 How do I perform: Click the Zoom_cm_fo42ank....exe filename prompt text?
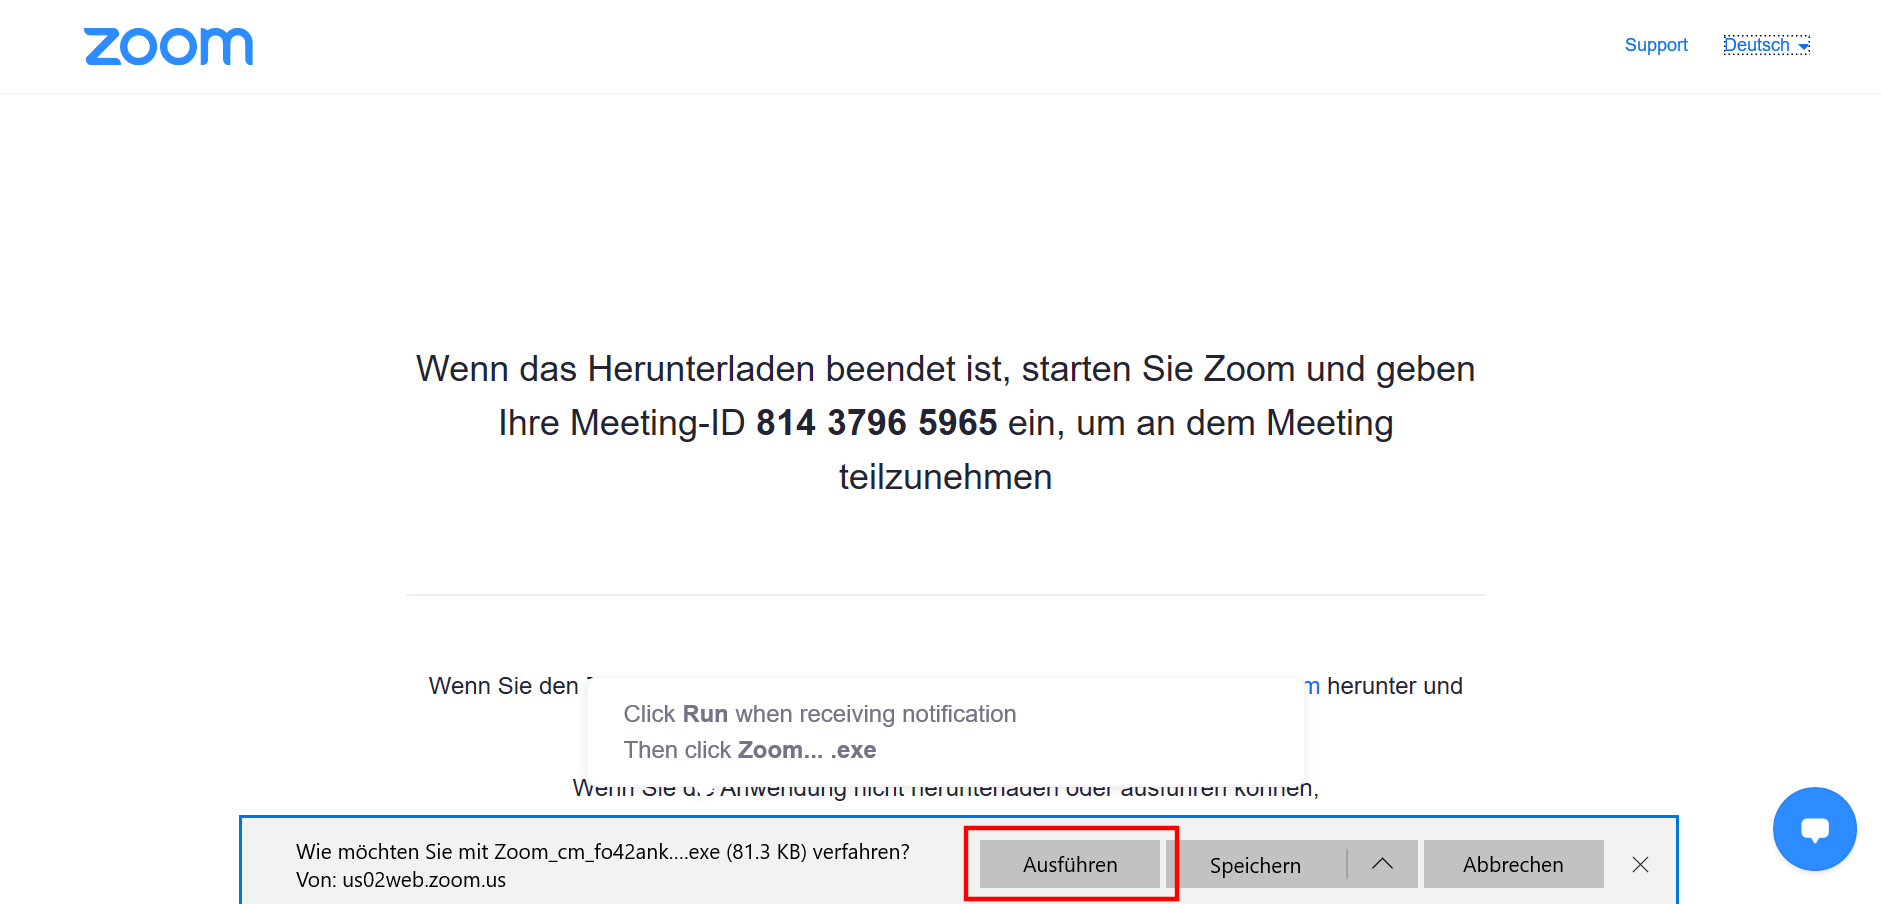602,852
